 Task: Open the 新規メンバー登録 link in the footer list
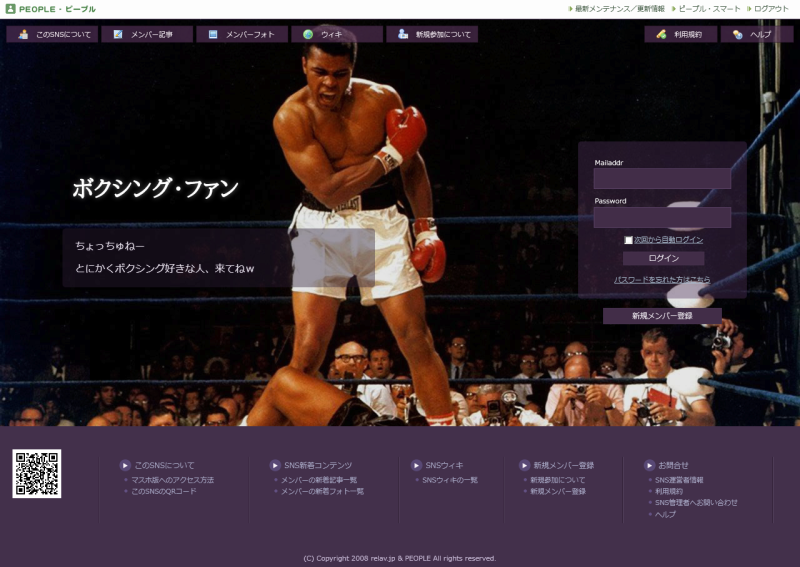(x=558, y=491)
